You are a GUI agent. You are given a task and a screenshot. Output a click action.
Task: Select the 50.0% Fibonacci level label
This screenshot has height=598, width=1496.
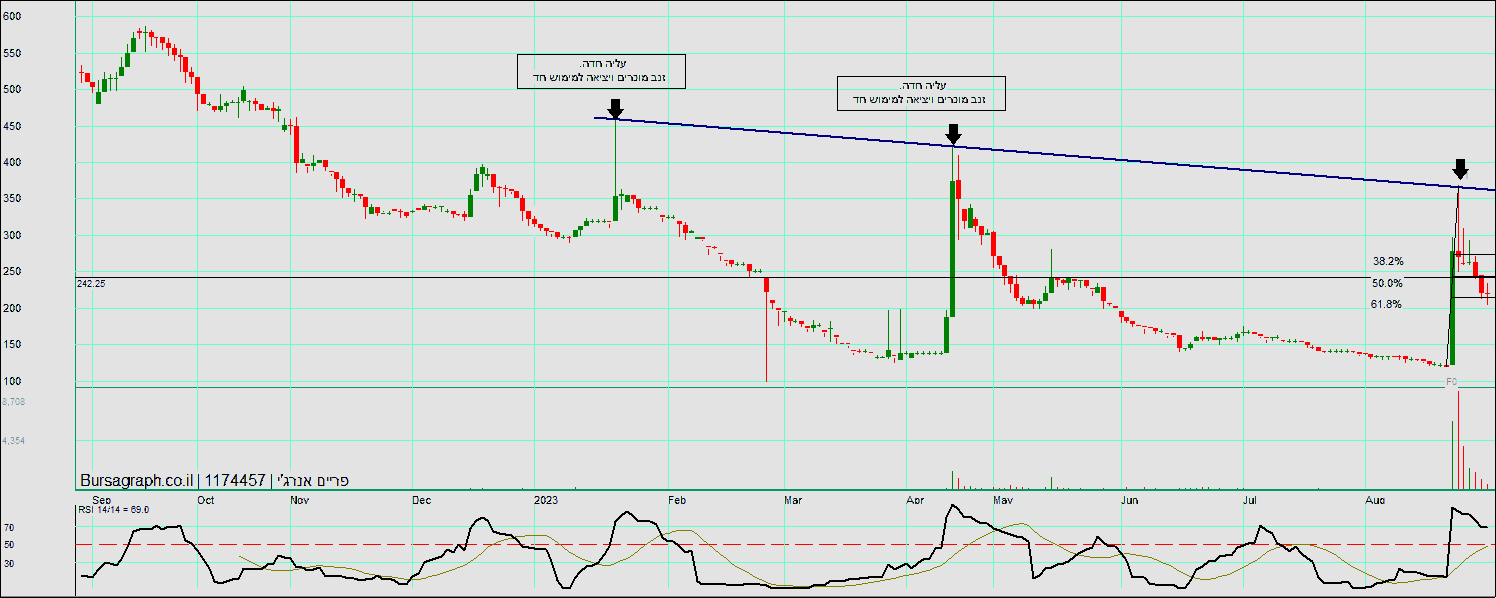[1387, 283]
